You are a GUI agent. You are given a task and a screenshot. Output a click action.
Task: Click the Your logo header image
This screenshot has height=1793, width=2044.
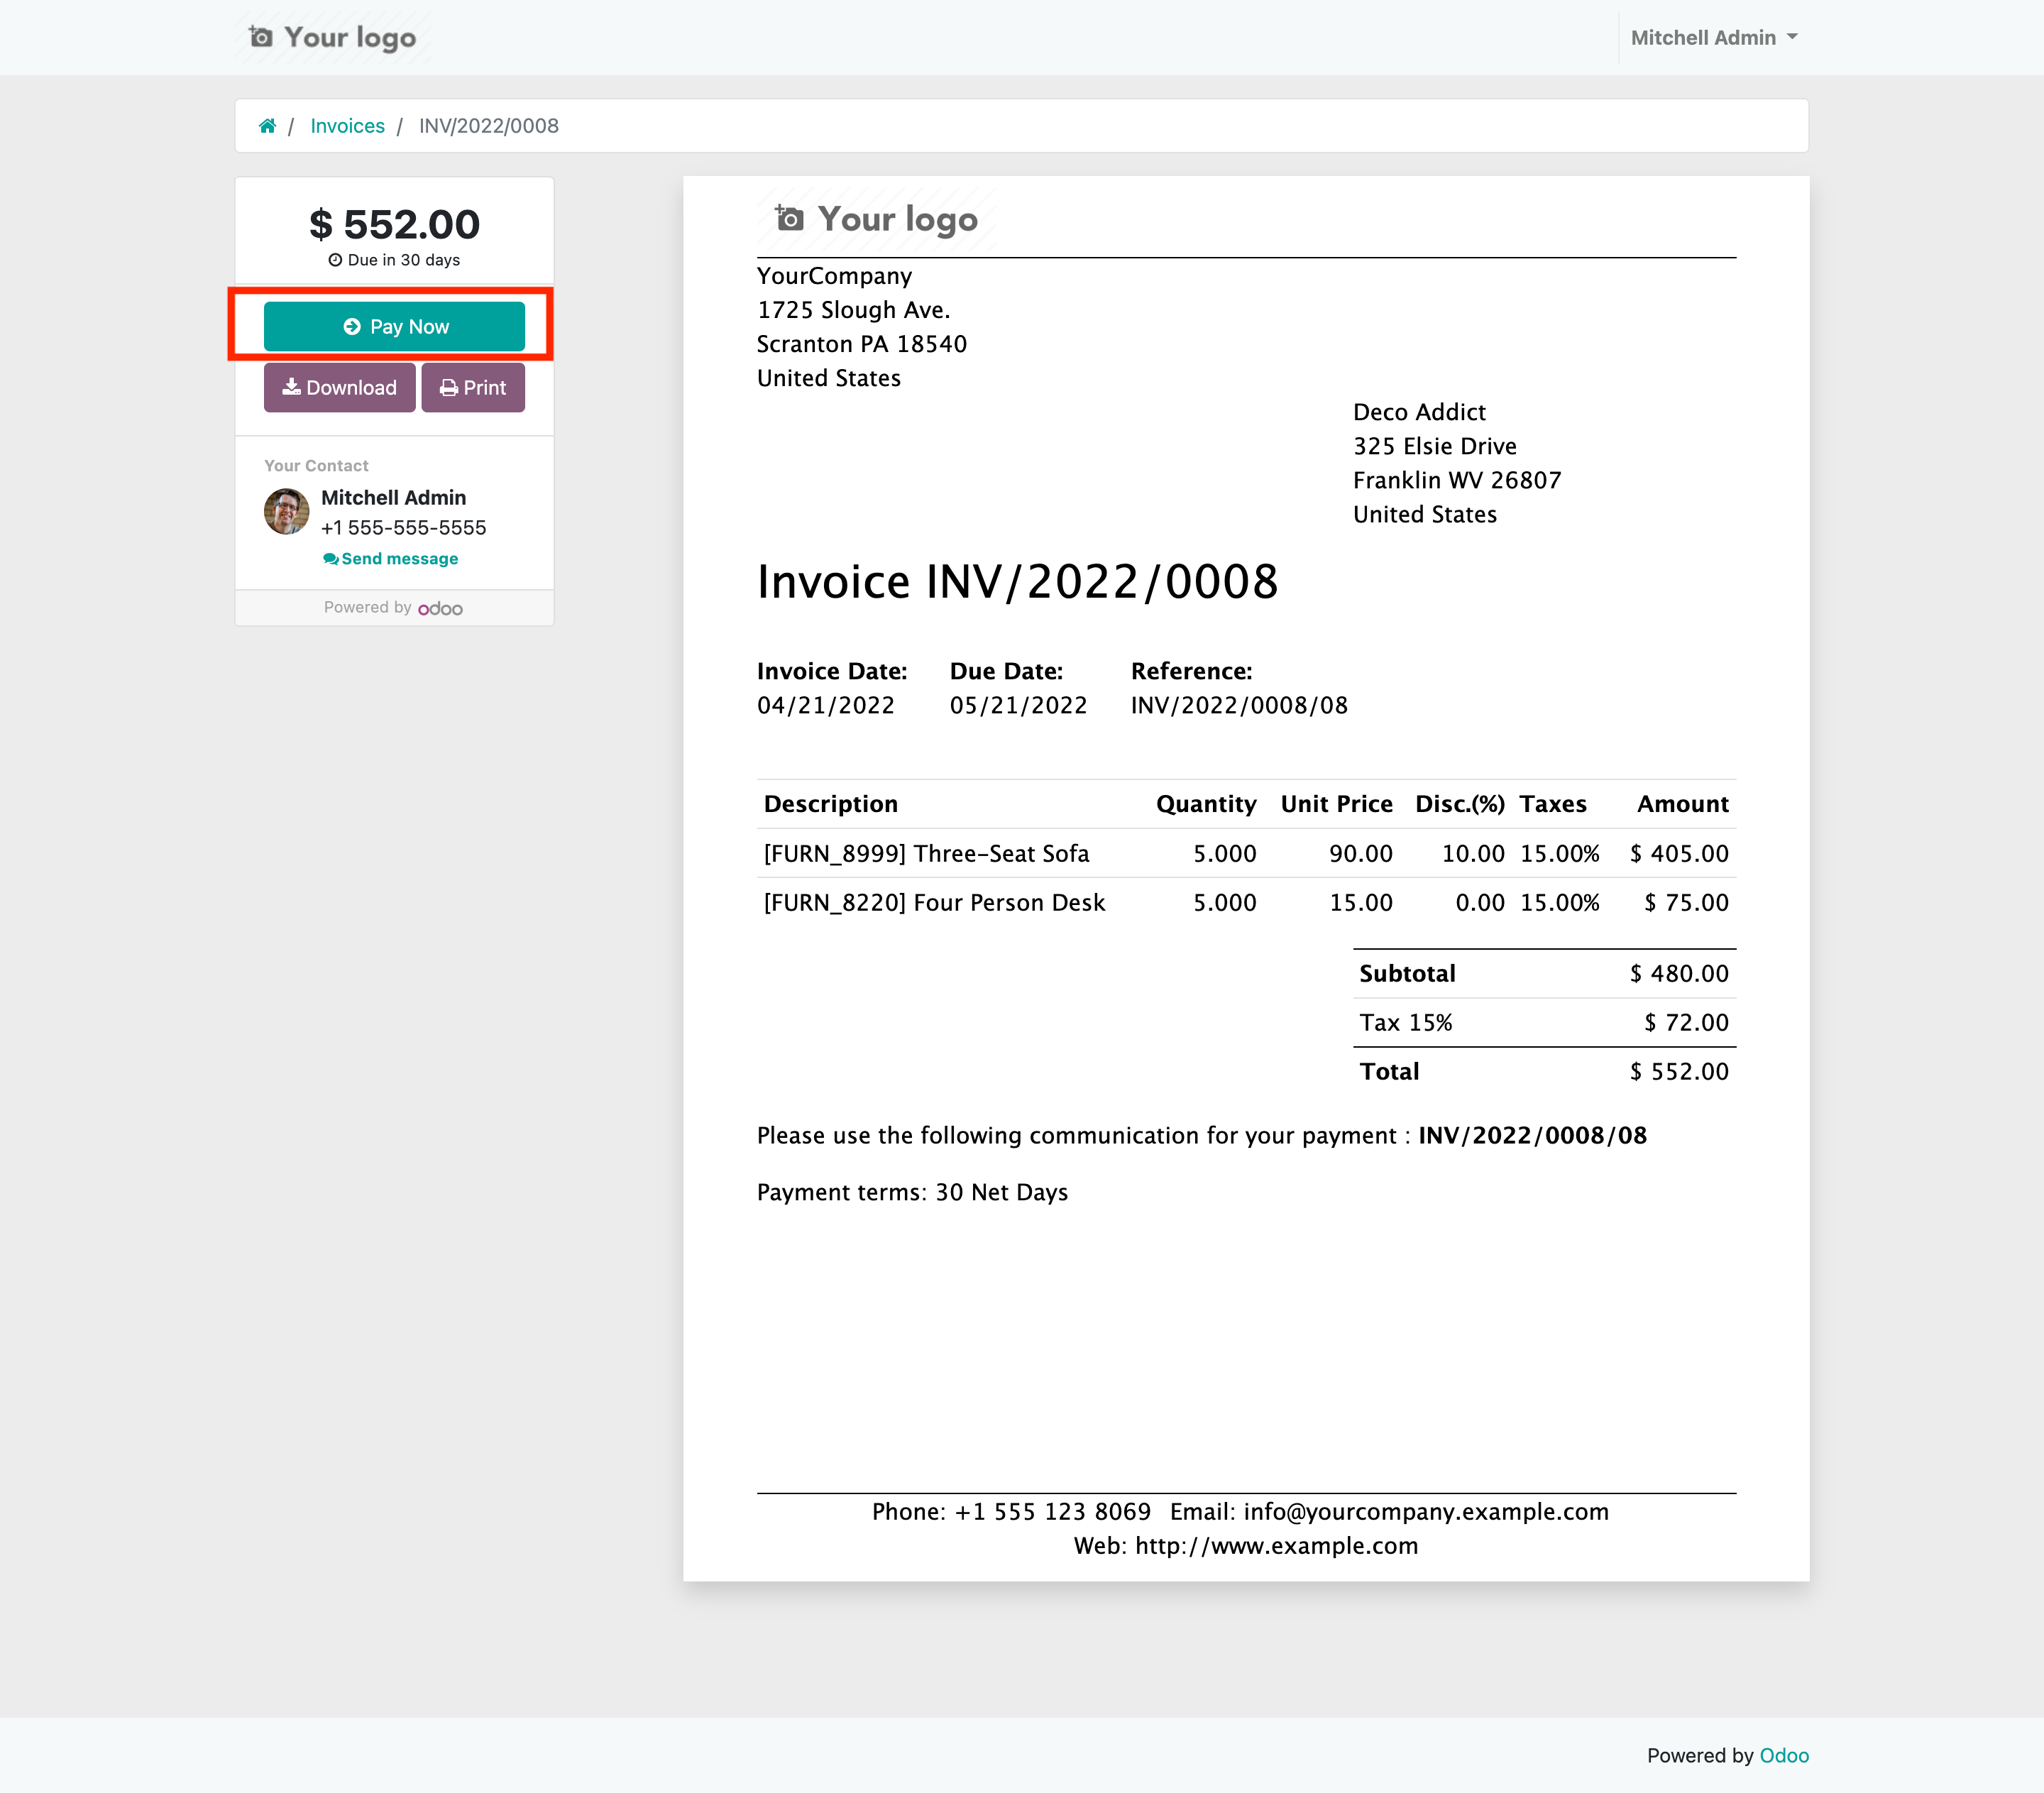(332, 37)
